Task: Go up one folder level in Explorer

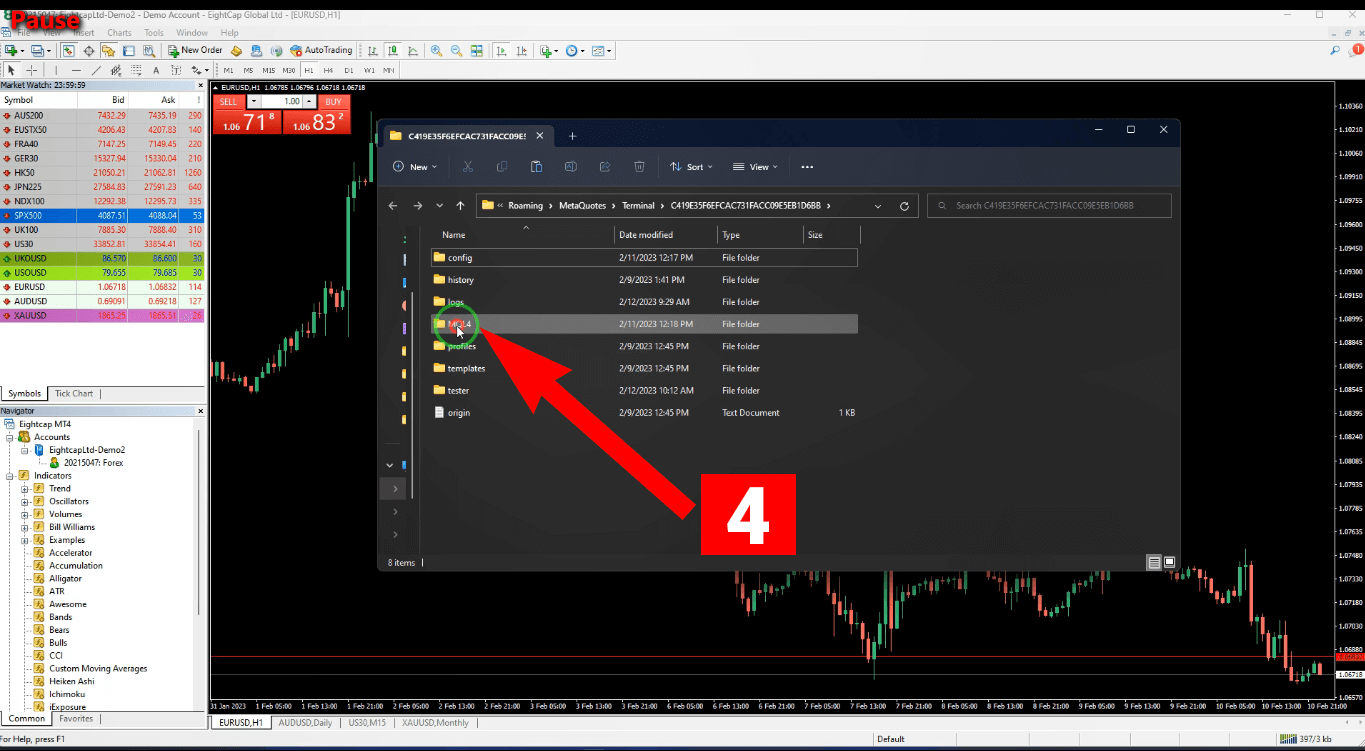Action: point(460,206)
